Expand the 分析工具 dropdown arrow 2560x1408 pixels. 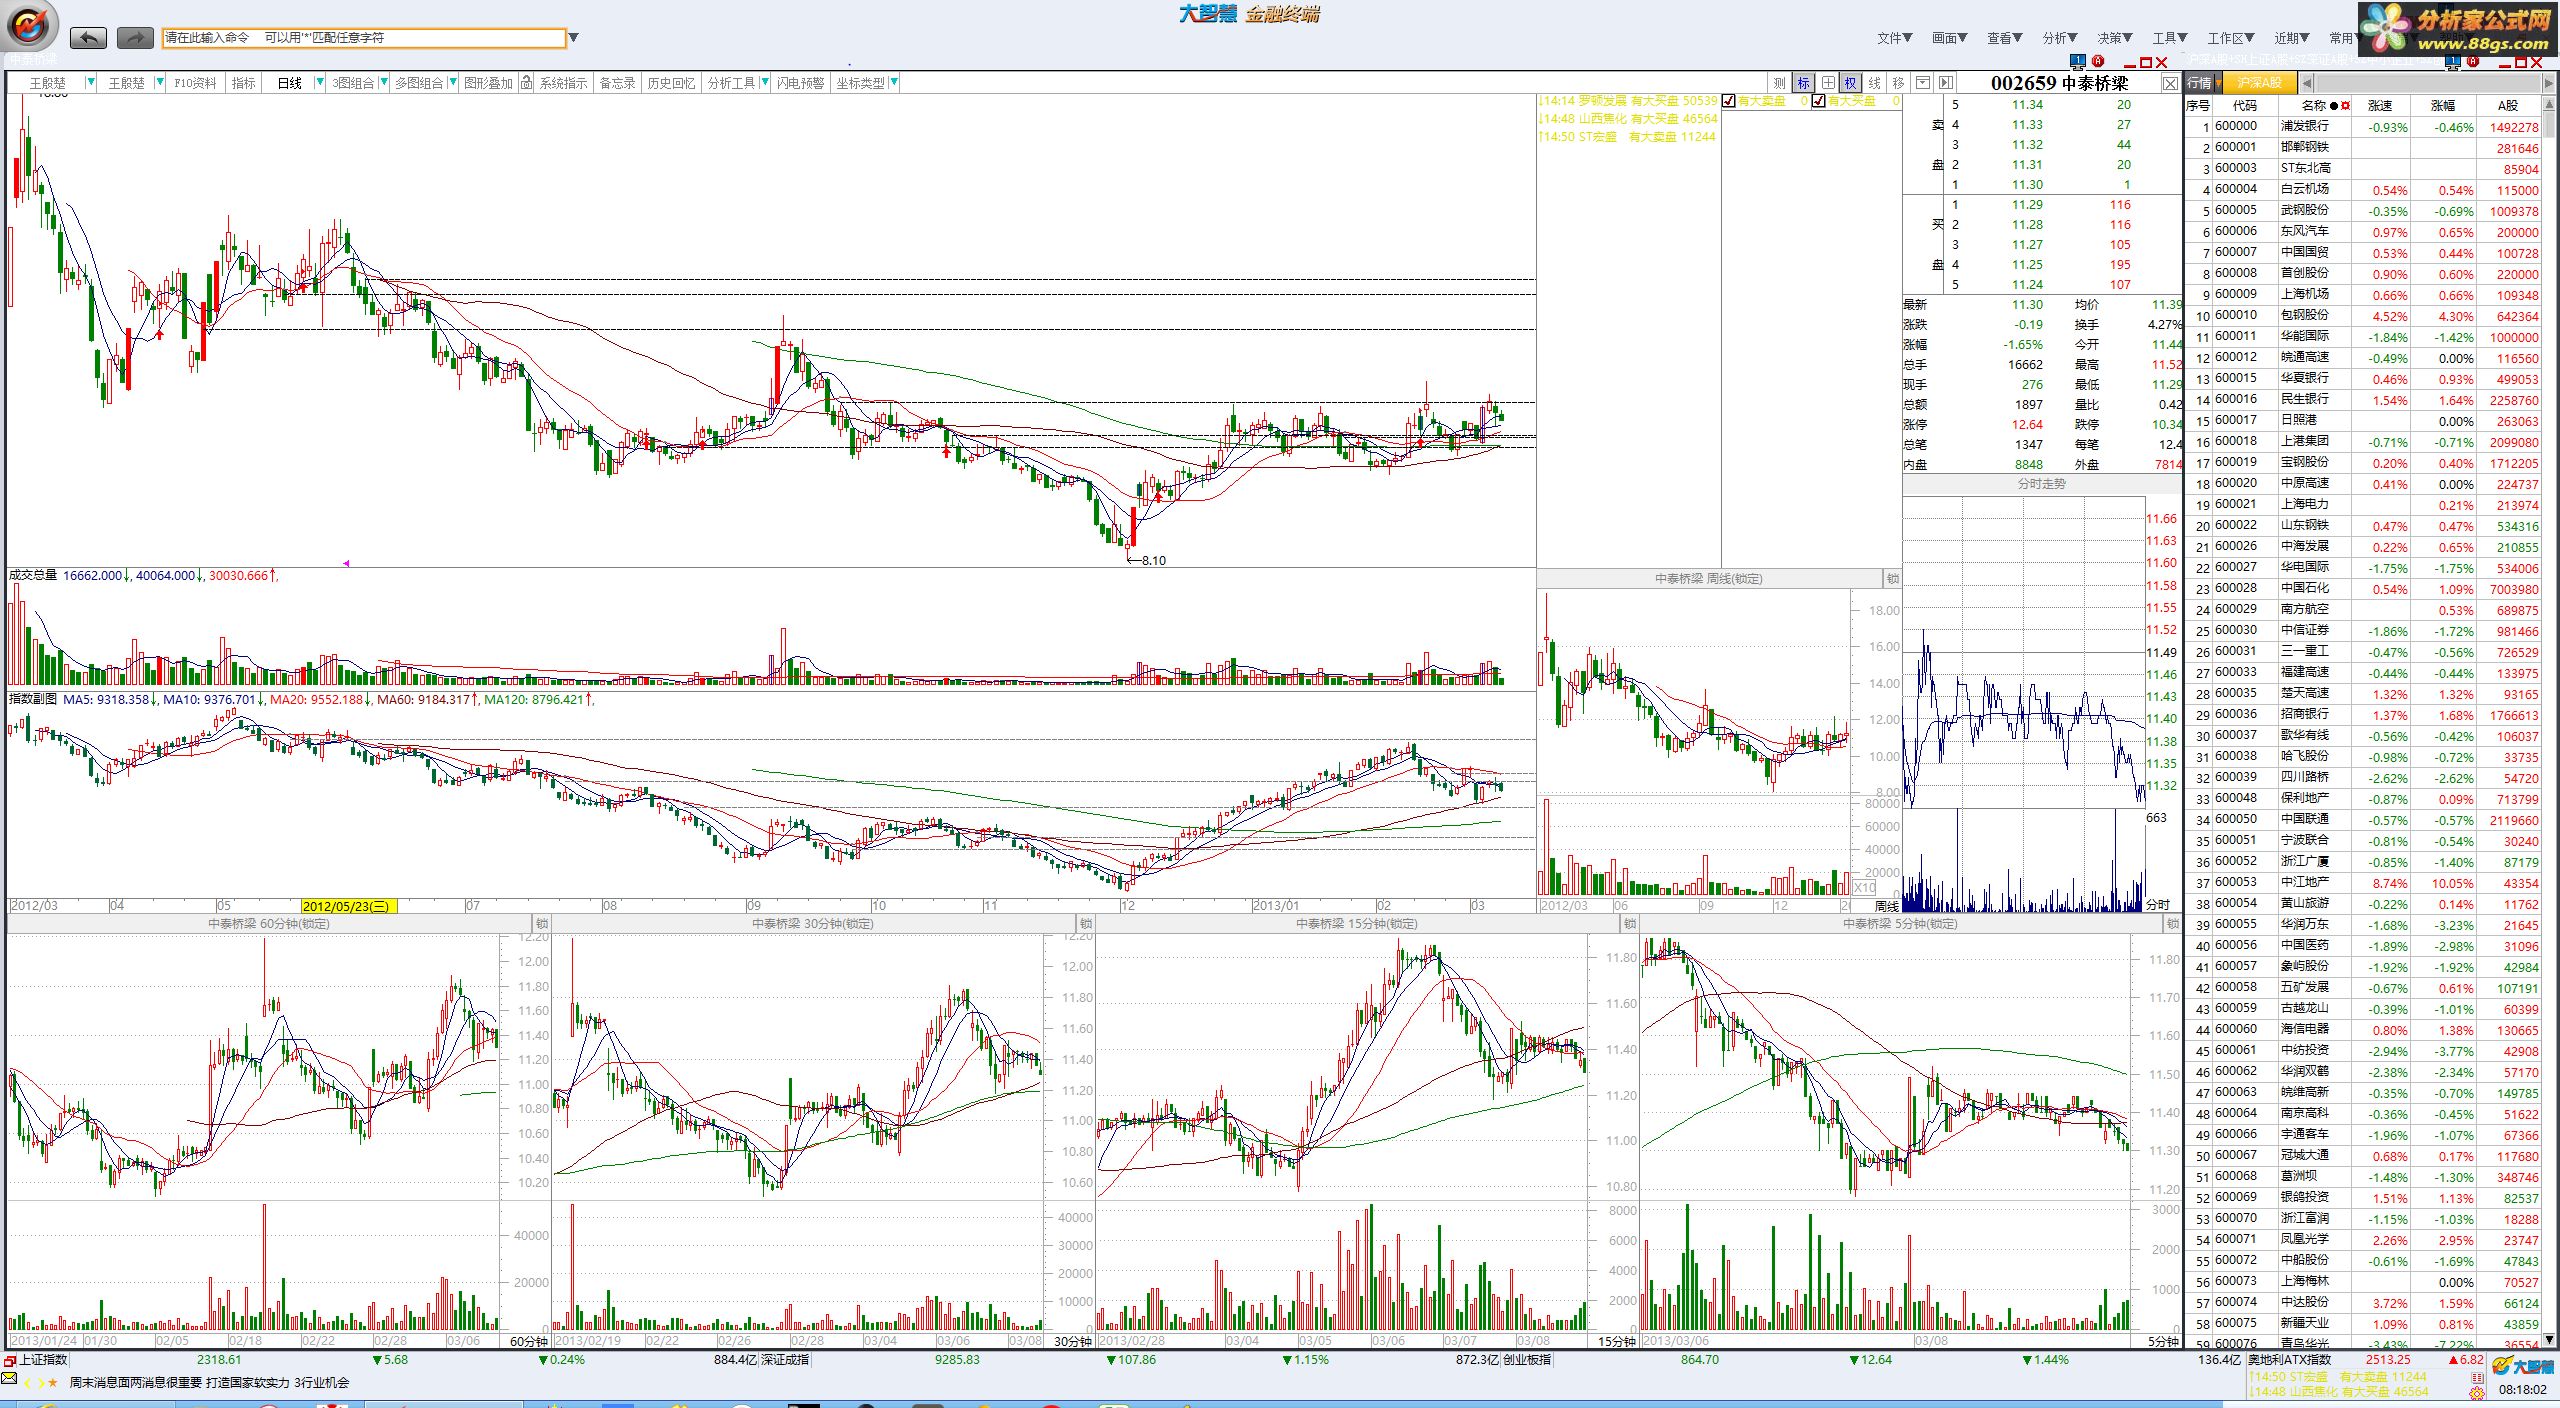[x=765, y=83]
